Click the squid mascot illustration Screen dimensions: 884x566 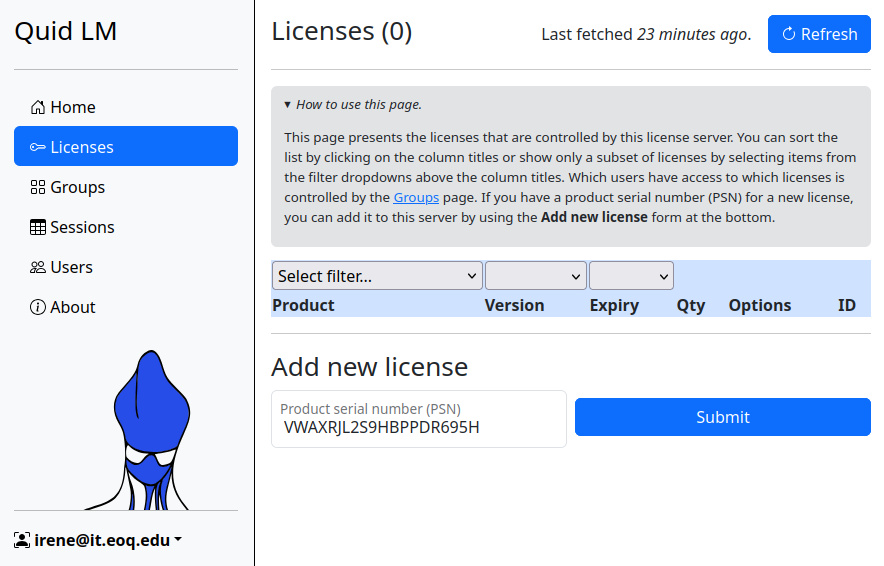pos(148,432)
